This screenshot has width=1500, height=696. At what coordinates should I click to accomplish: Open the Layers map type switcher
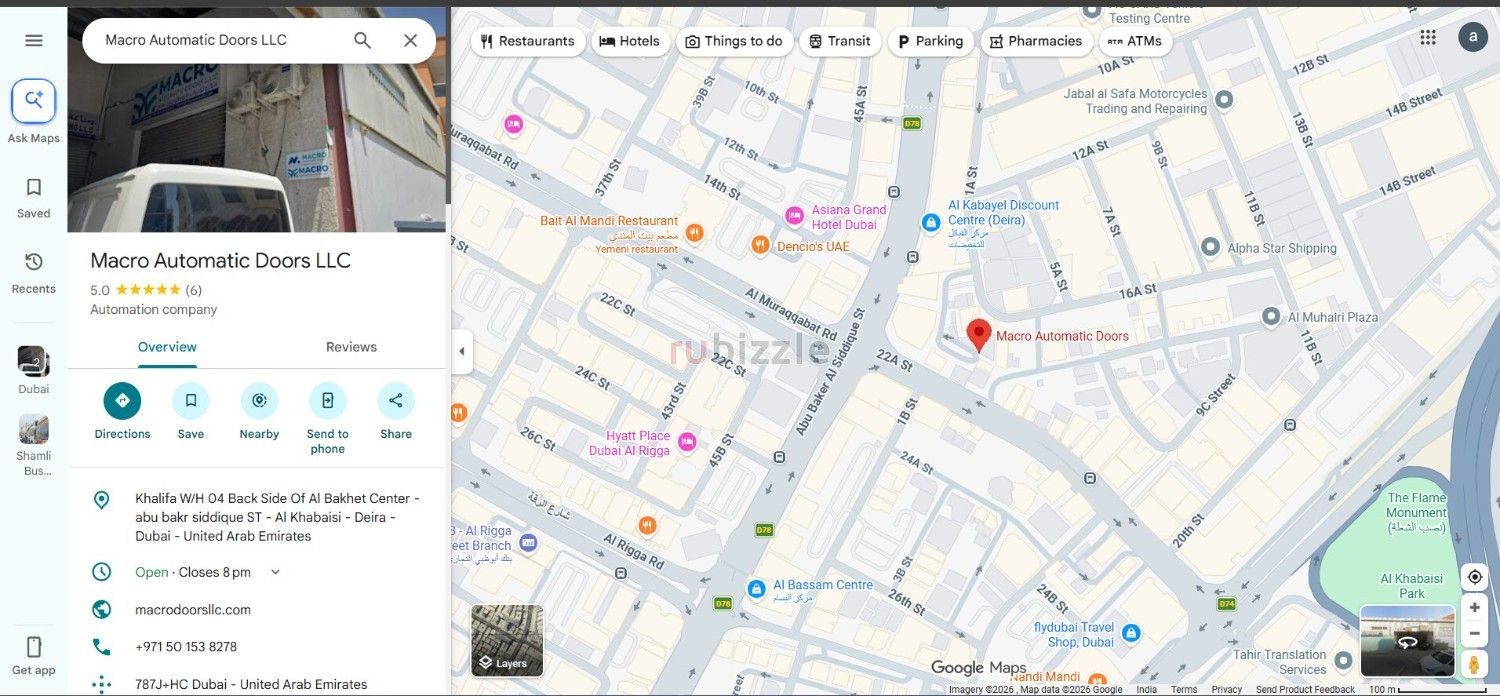coord(507,640)
